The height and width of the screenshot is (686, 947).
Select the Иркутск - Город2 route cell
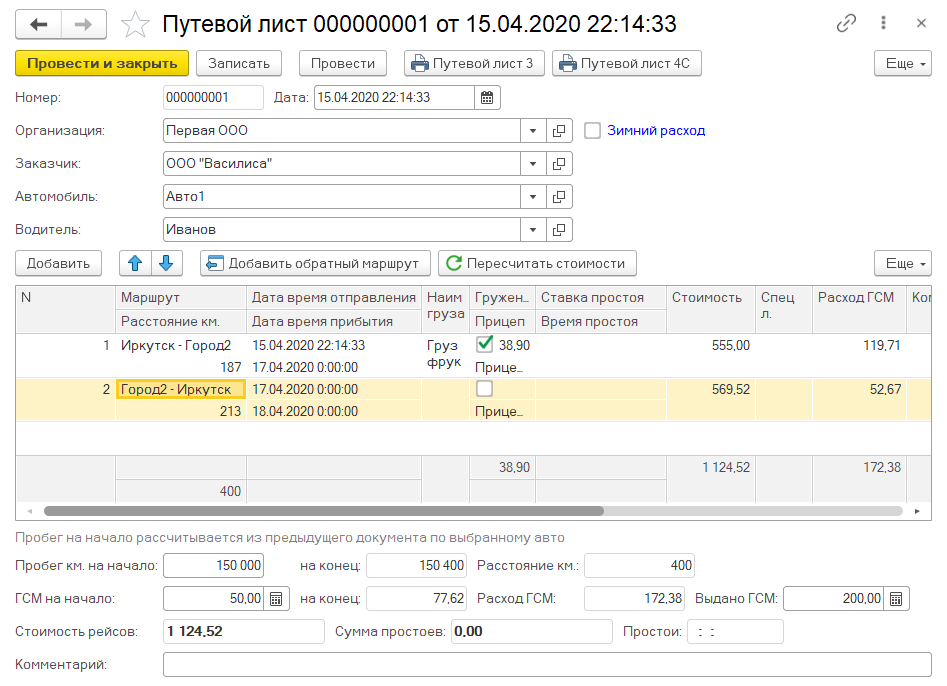[181, 345]
